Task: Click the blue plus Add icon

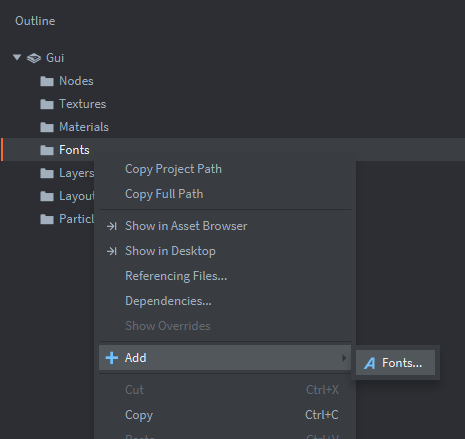Action: pos(112,358)
